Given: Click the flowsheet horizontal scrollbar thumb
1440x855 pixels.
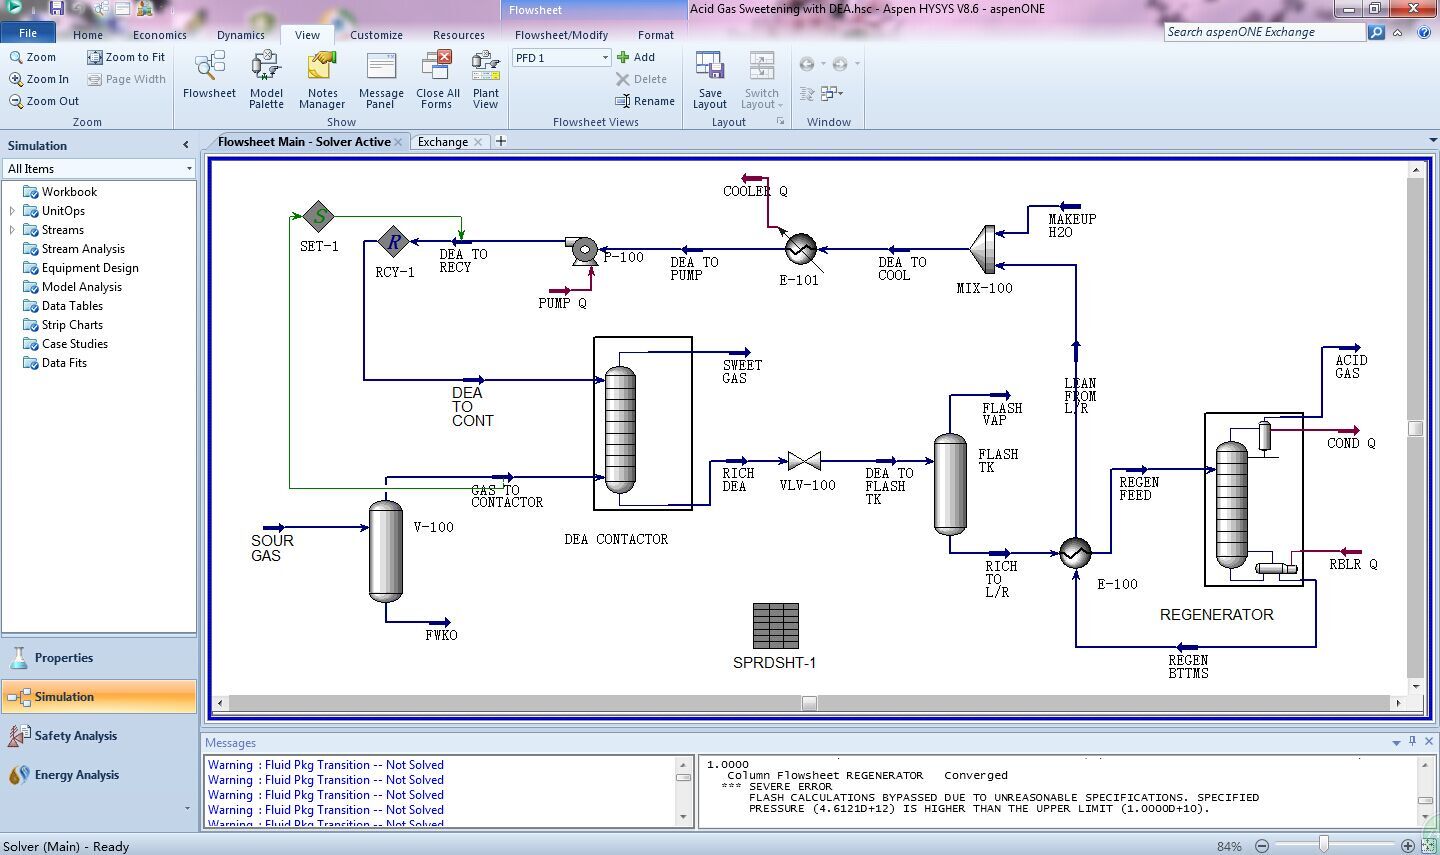Looking at the screenshot, I should point(809,703).
